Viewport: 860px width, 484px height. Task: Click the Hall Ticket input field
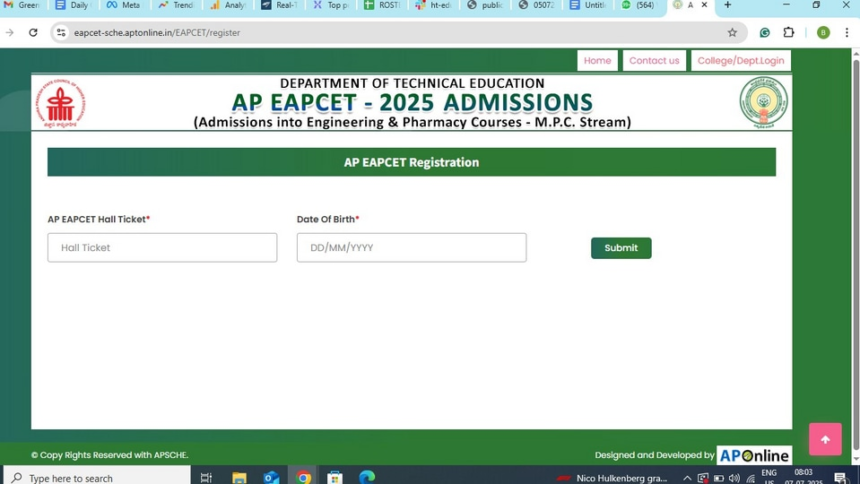tap(162, 248)
